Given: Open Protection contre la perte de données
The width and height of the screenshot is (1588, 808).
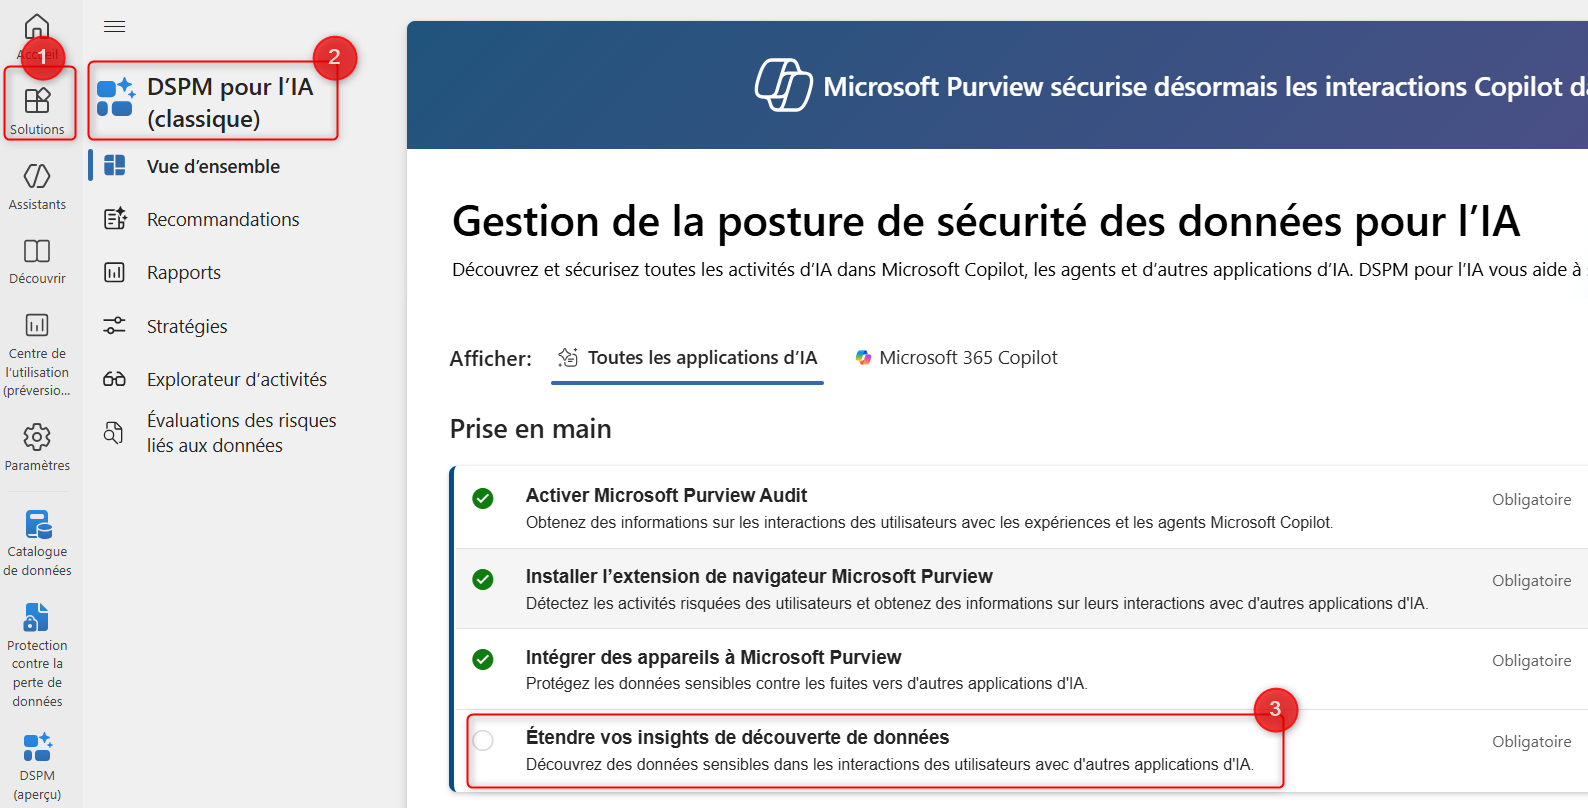Looking at the screenshot, I should point(37,618).
